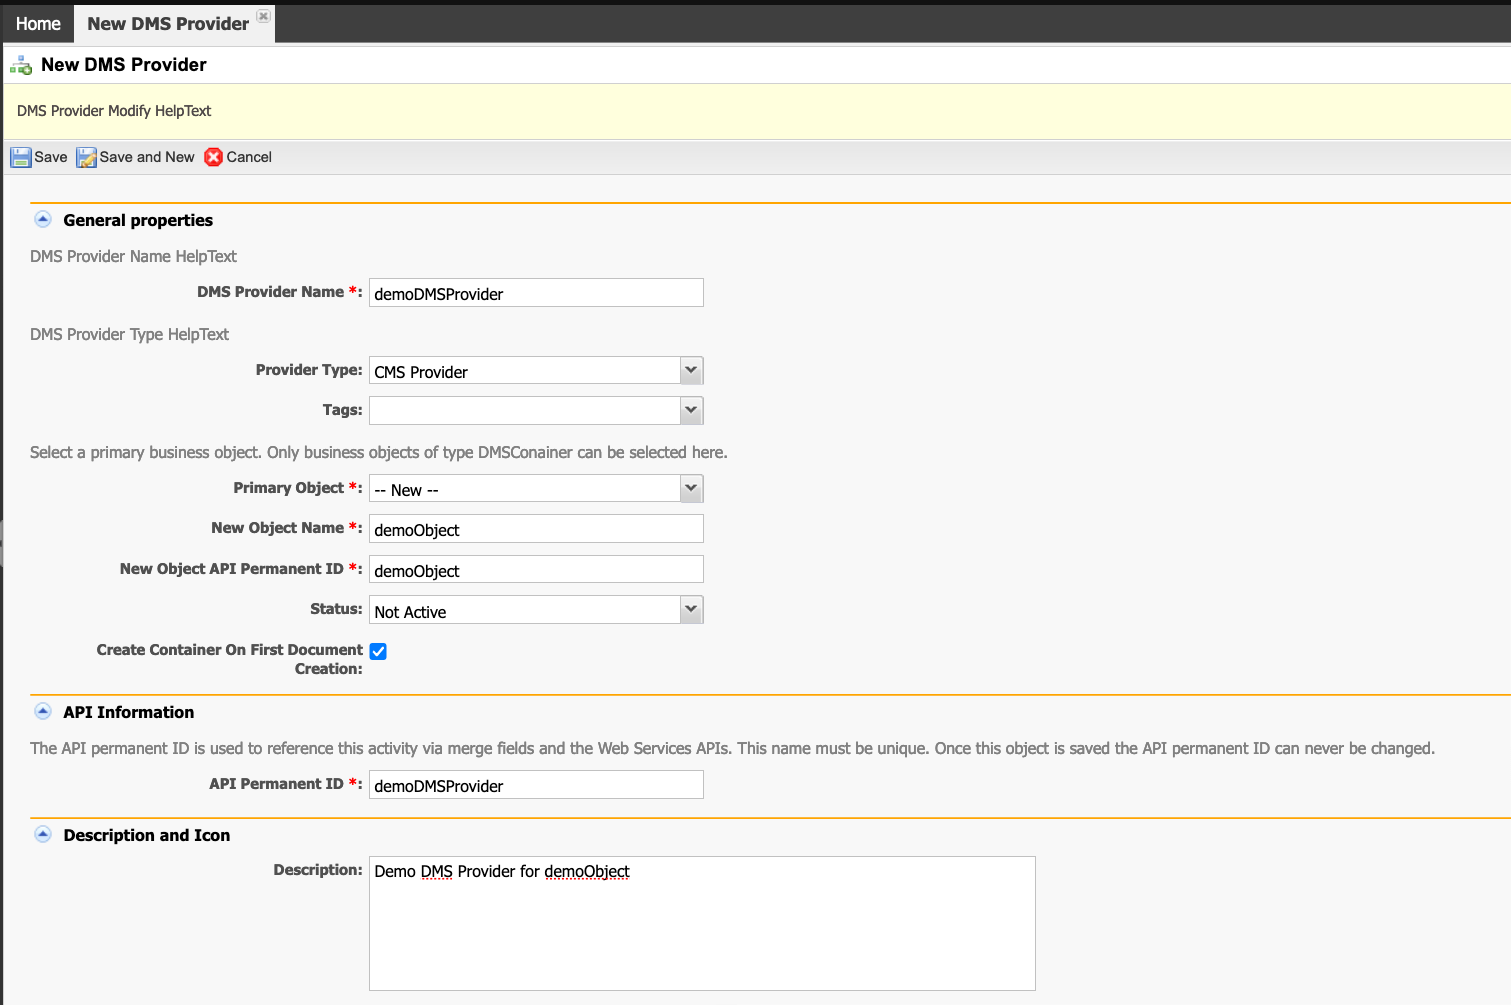
Task: Click the DMS Provider Name HelpText text
Action: pos(133,256)
